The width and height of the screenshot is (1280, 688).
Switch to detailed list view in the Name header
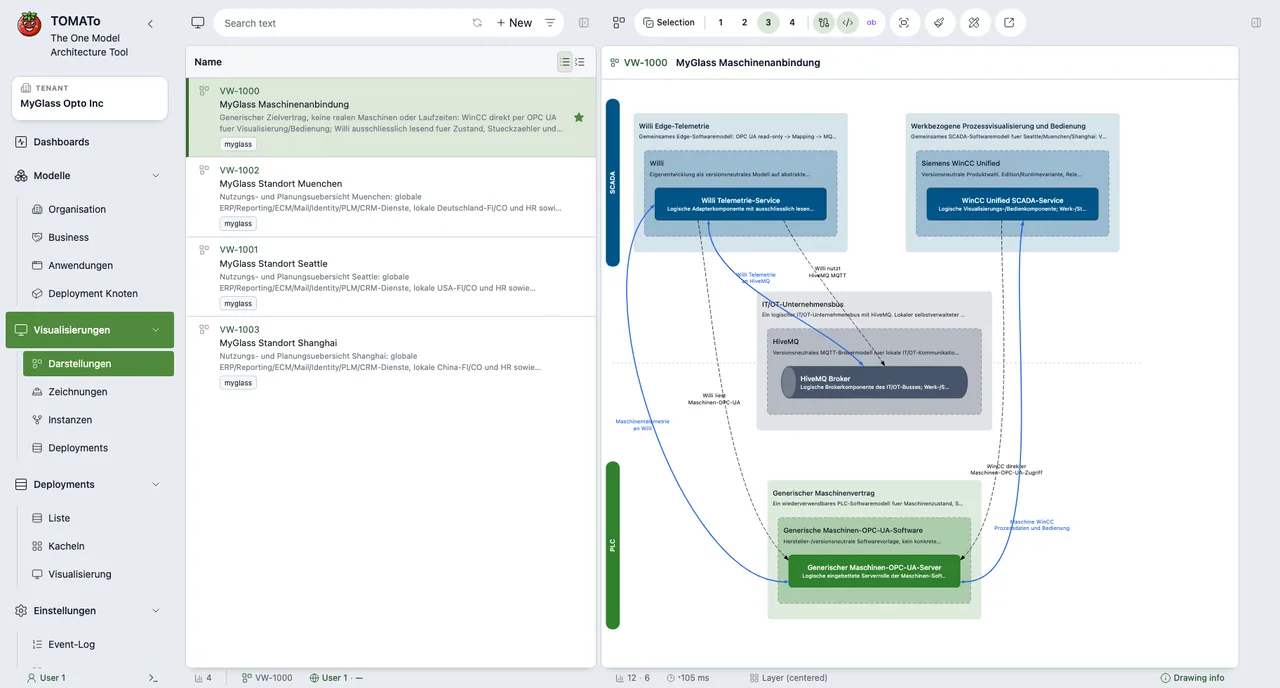(x=580, y=62)
